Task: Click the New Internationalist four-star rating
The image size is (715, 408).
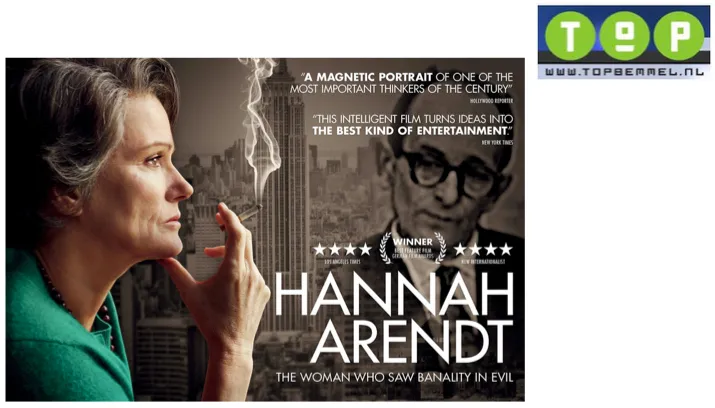Action: tap(483, 252)
